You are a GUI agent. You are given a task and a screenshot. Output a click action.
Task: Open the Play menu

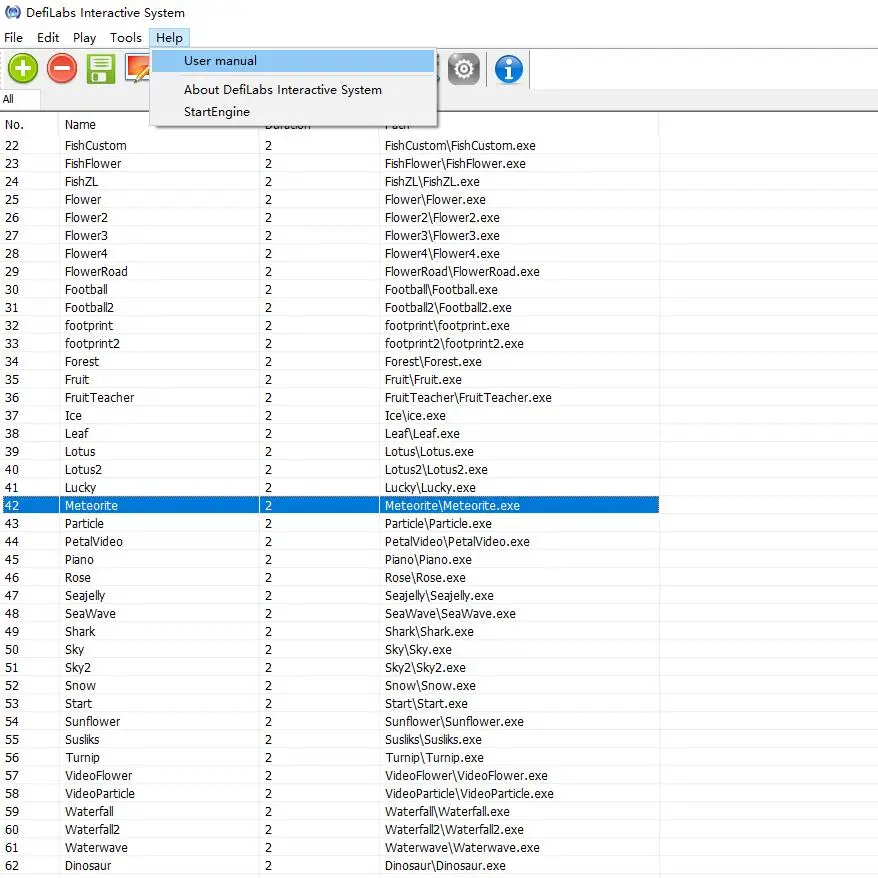click(x=85, y=38)
